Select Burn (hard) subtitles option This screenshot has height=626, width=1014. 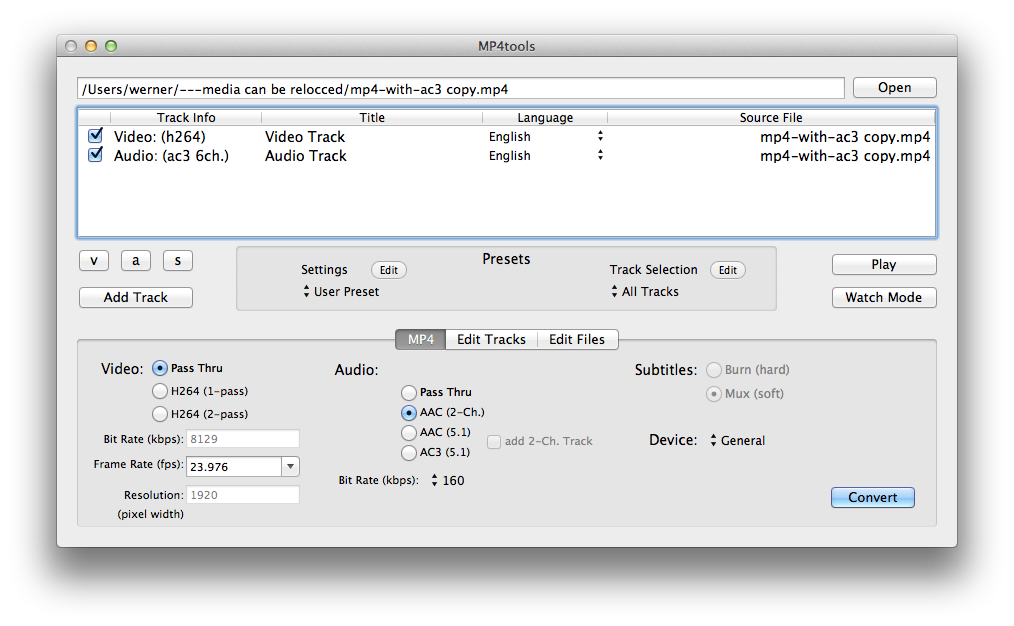(714, 370)
